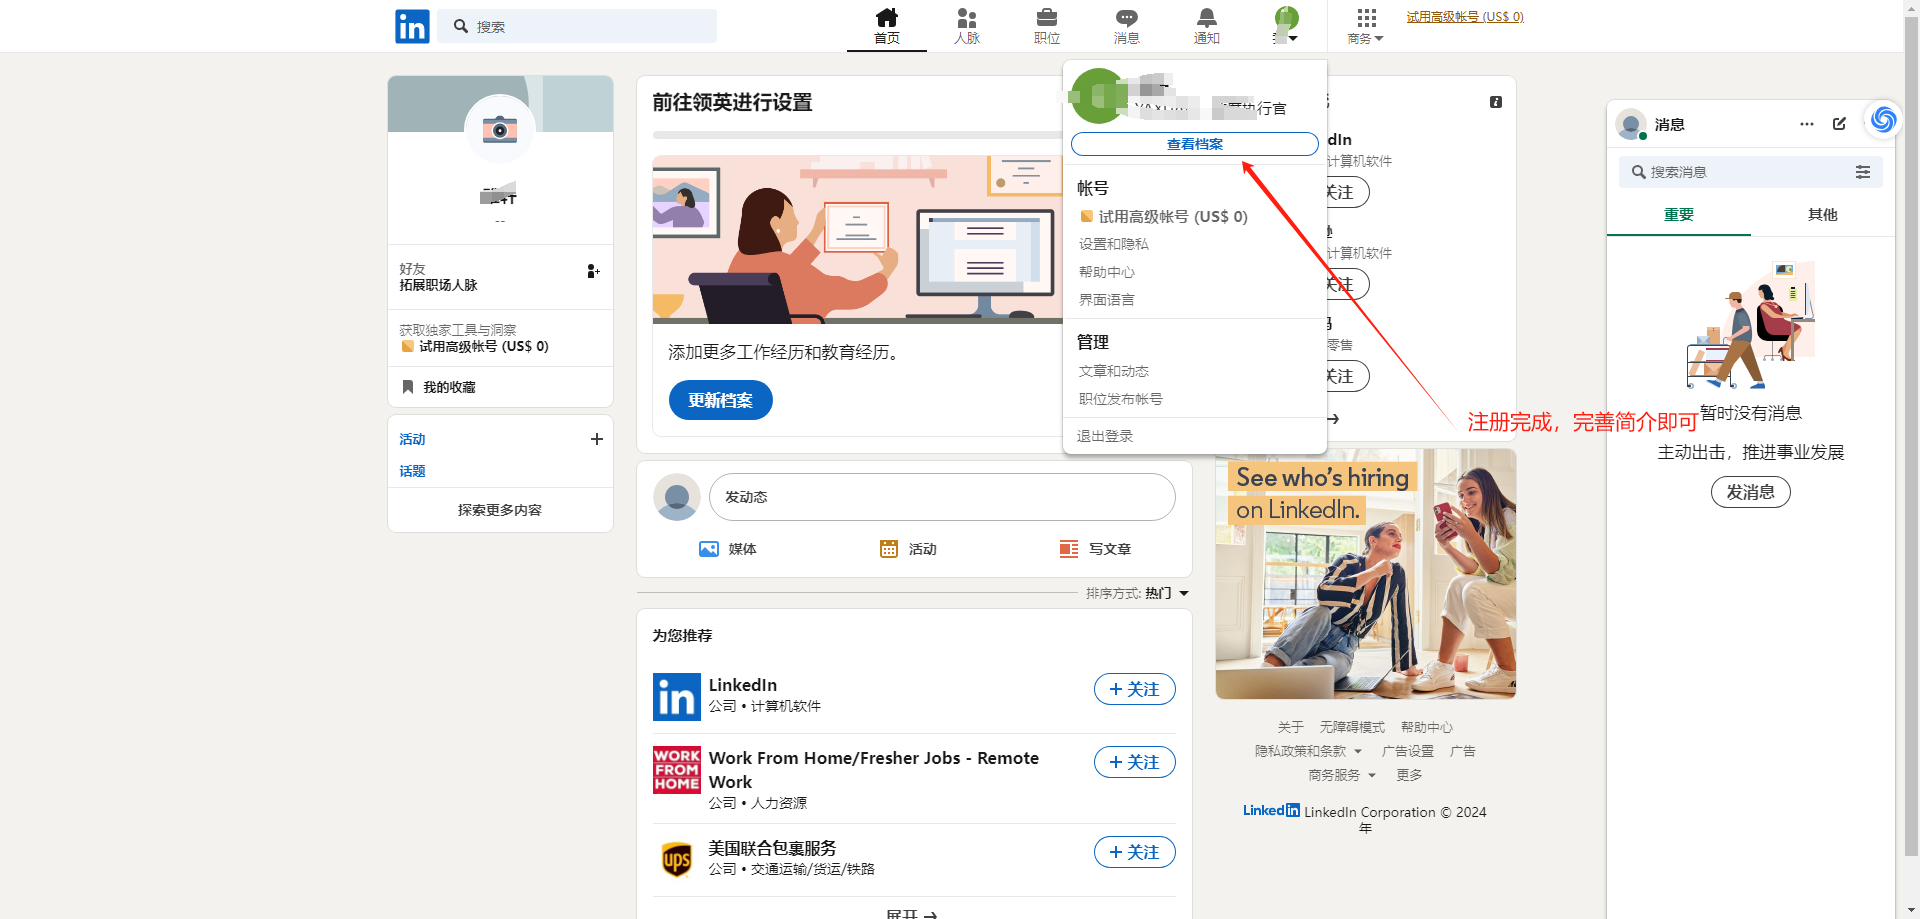Open the 首页 home icon
The height and width of the screenshot is (919, 1920).
pyautogui.click(x=886, y=17)
